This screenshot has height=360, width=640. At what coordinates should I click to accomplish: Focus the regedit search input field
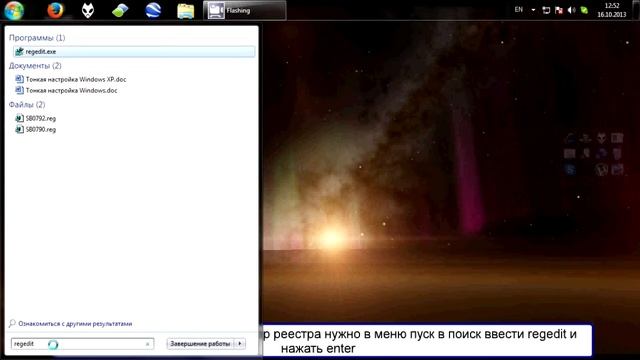click(82, 344)
